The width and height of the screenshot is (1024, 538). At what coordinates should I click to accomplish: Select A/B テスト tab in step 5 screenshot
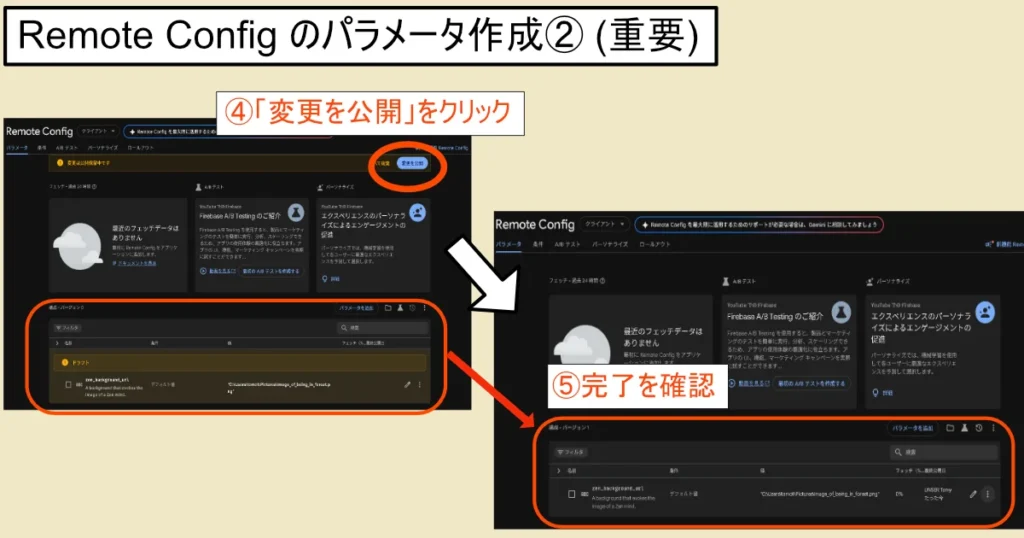point(567,244)
